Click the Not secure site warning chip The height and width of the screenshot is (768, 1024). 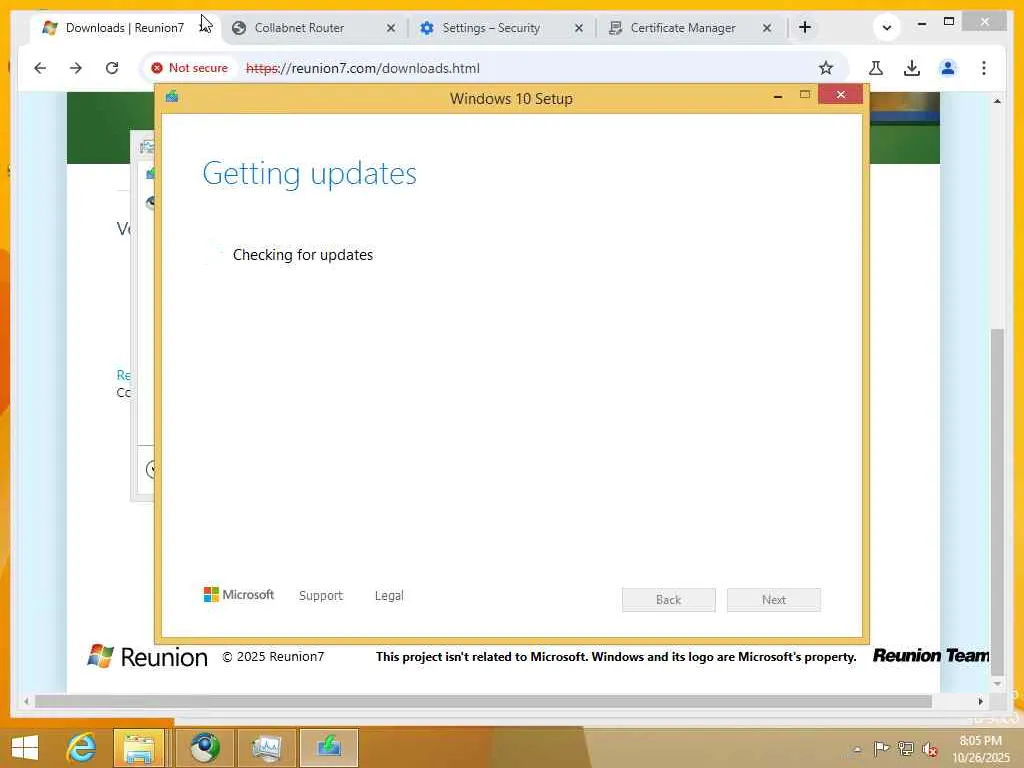point(189,68)
